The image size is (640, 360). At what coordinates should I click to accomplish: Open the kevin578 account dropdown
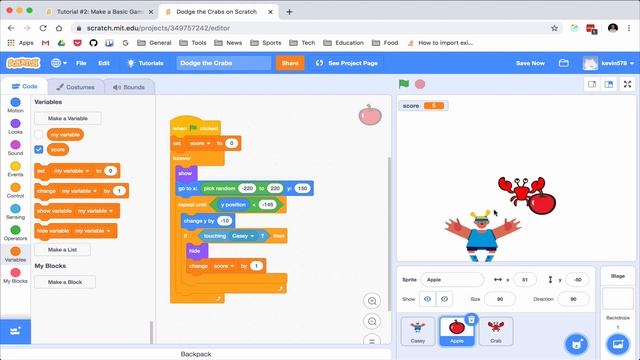click(608, 63)
